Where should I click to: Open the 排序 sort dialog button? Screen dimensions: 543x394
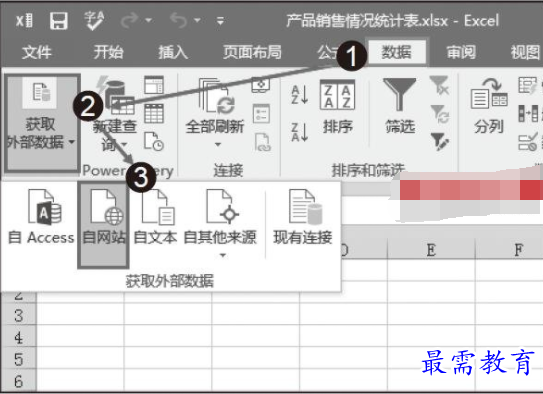point(338,107)
